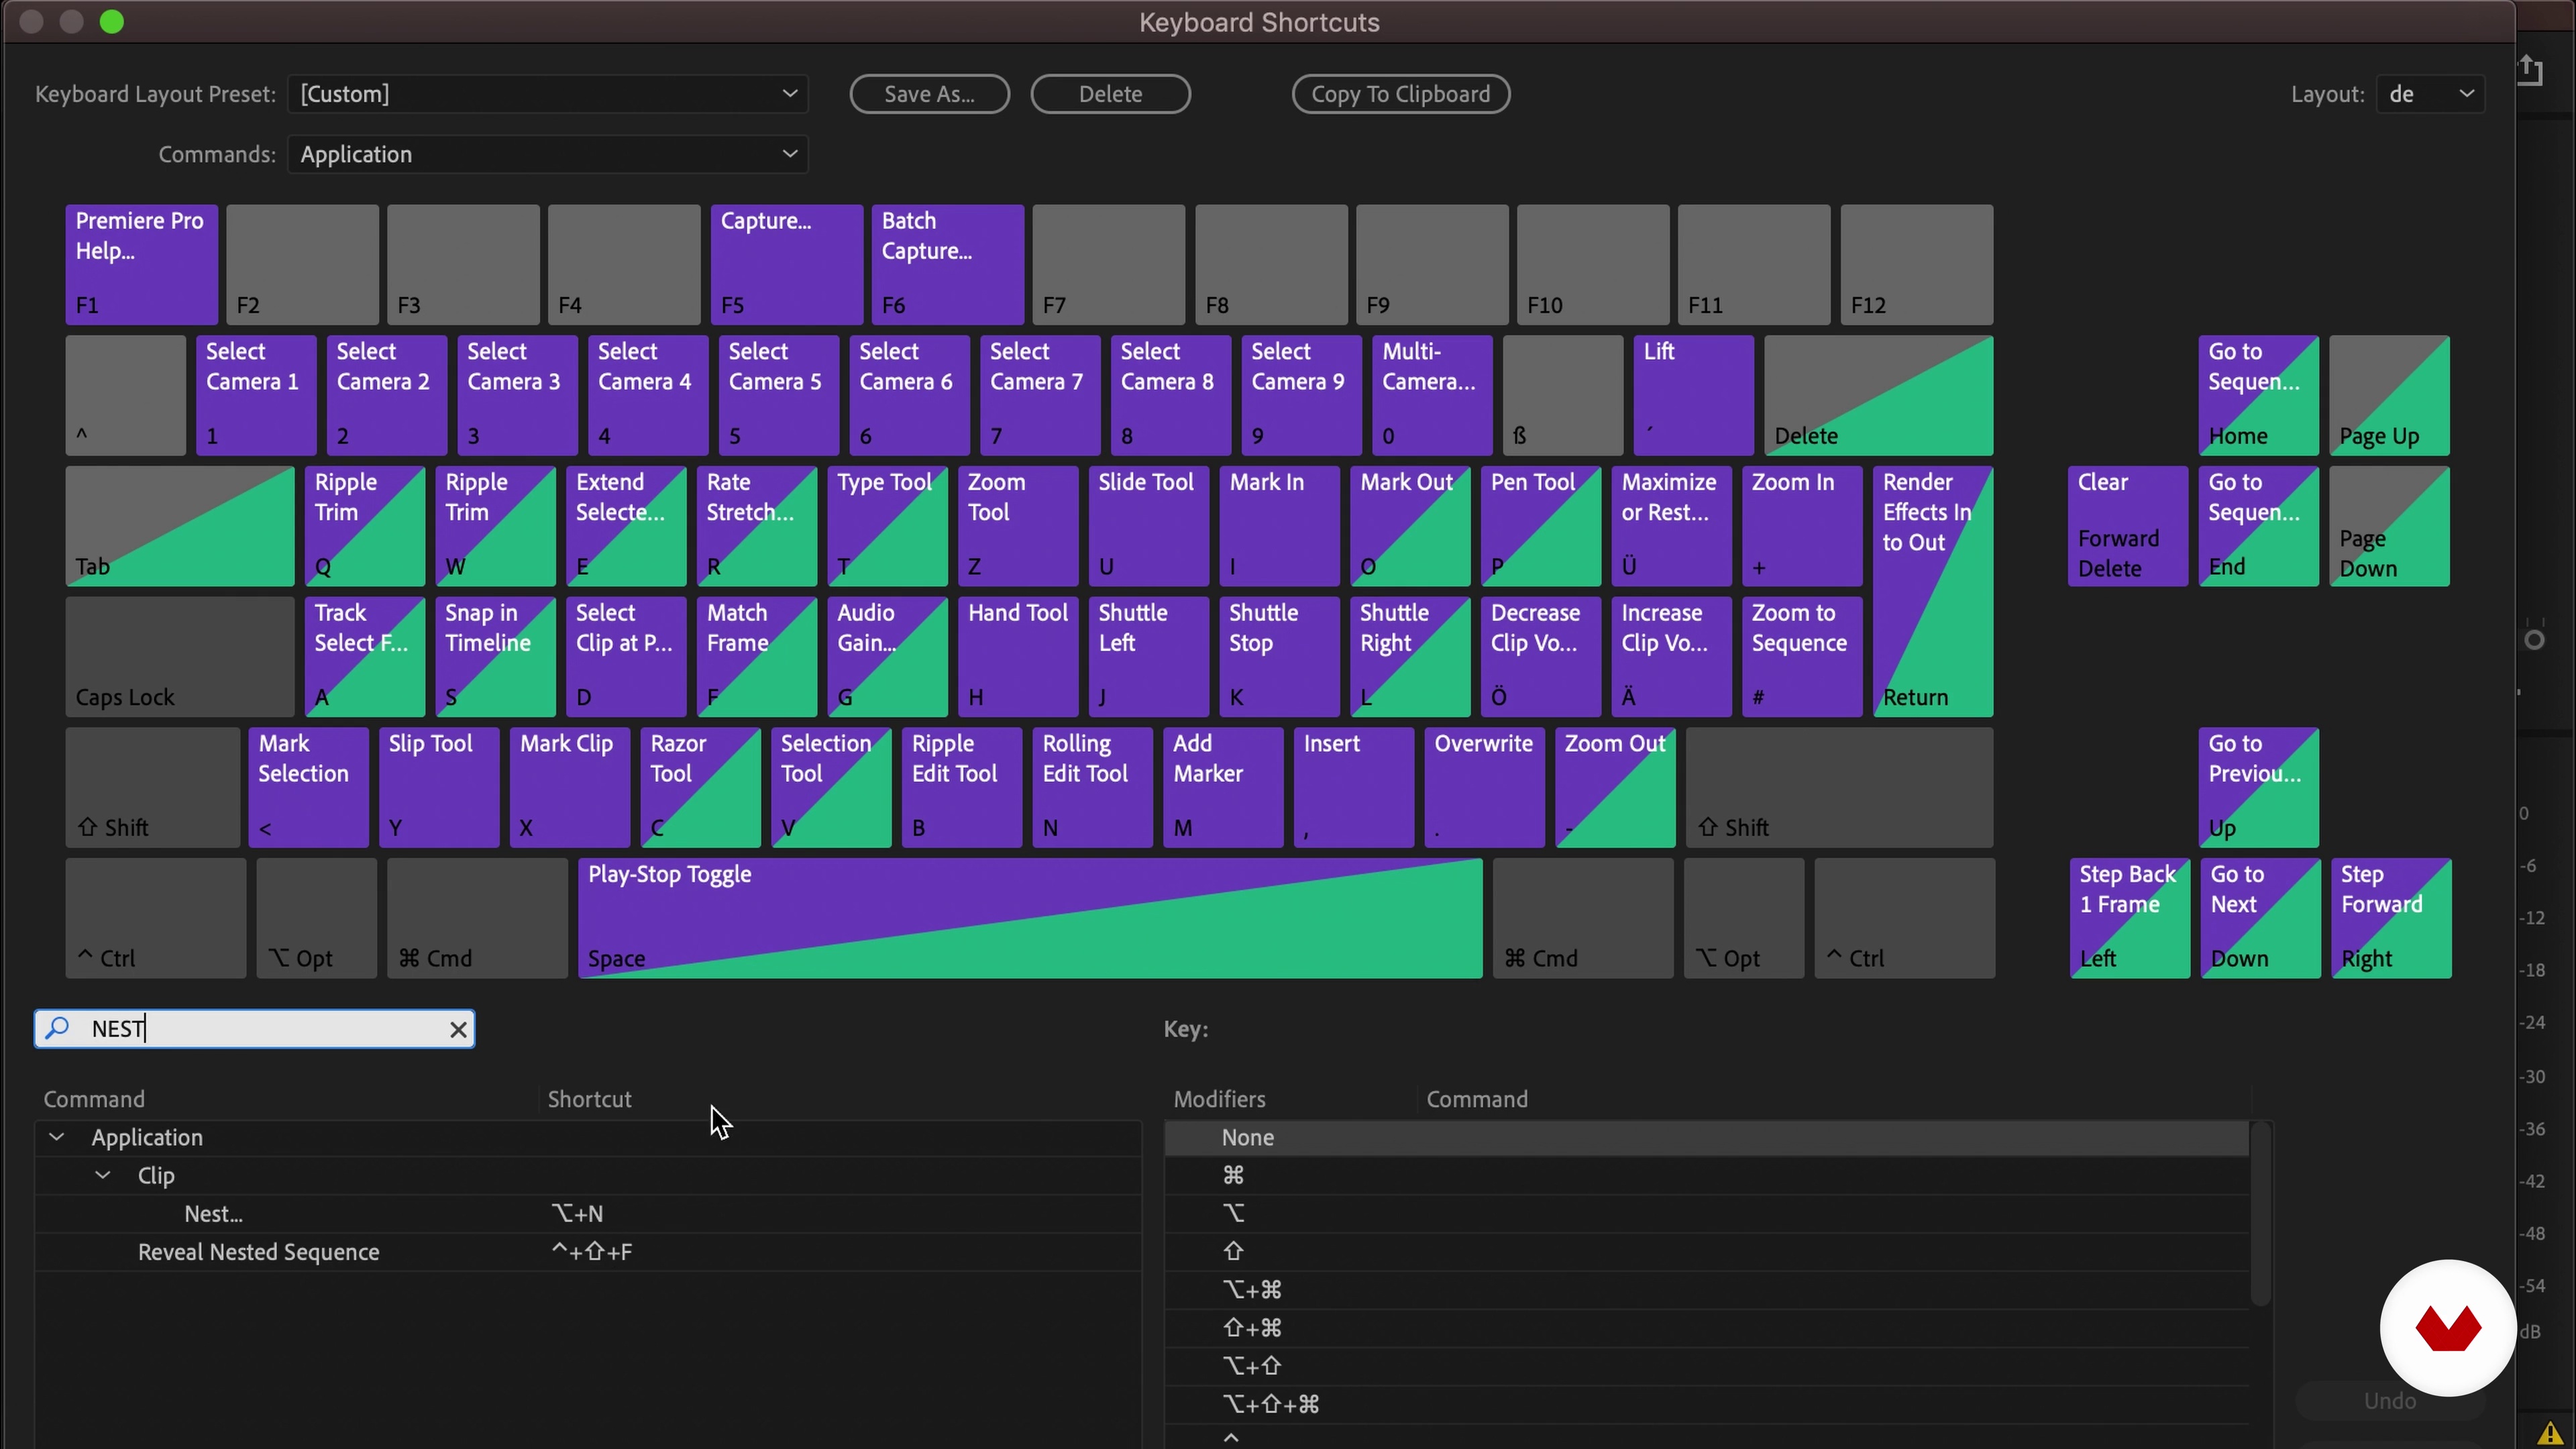Click the F5 Capture key

(786, 265)
